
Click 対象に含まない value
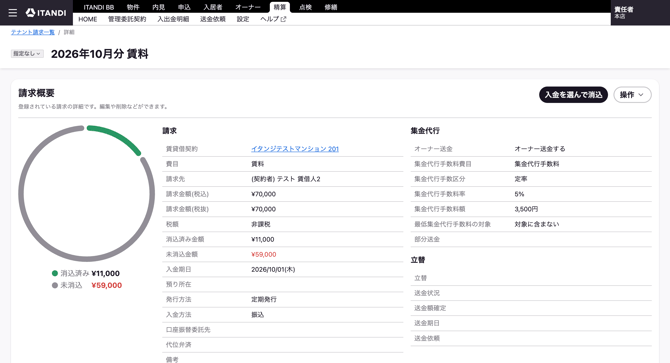[x=537, y=224]
